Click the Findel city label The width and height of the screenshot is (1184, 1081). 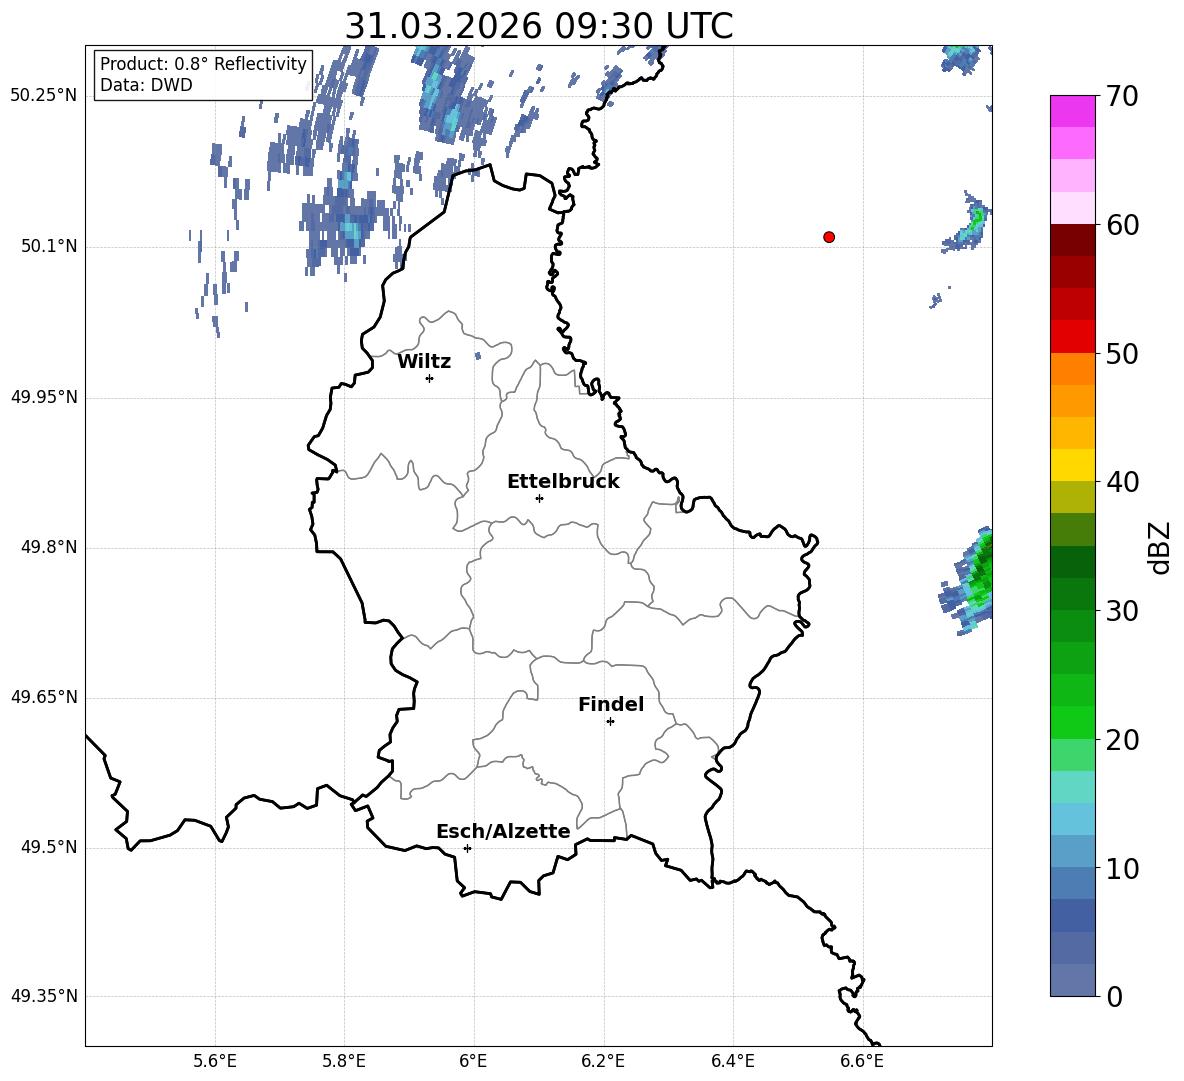pyautogui.click(x=611, y=704)
